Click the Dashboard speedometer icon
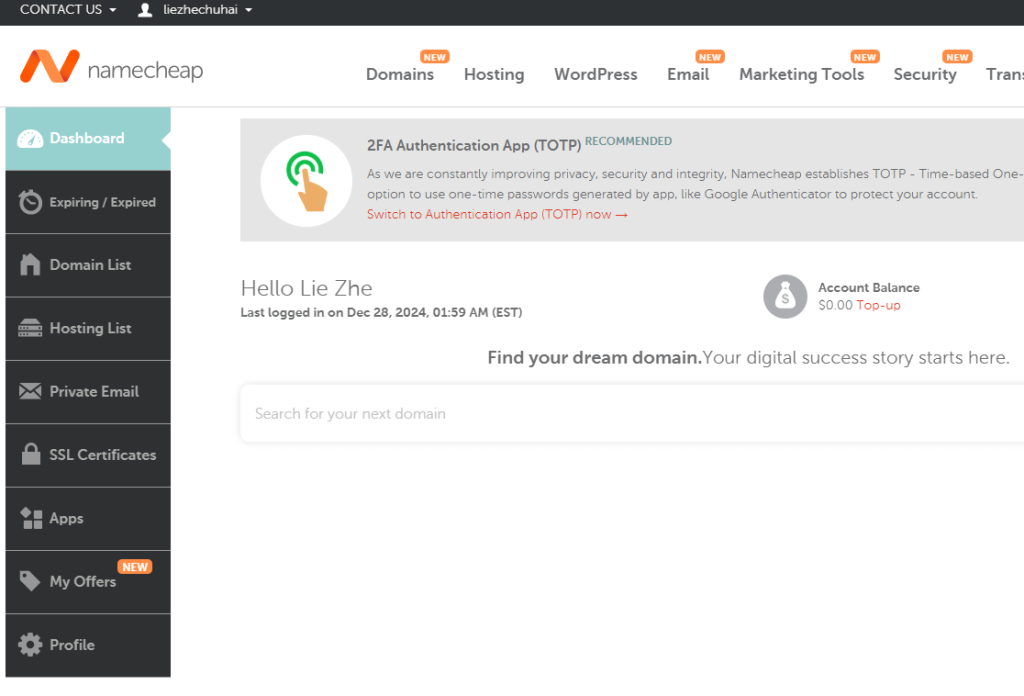The image size is (1024, 696). [30, 138]
